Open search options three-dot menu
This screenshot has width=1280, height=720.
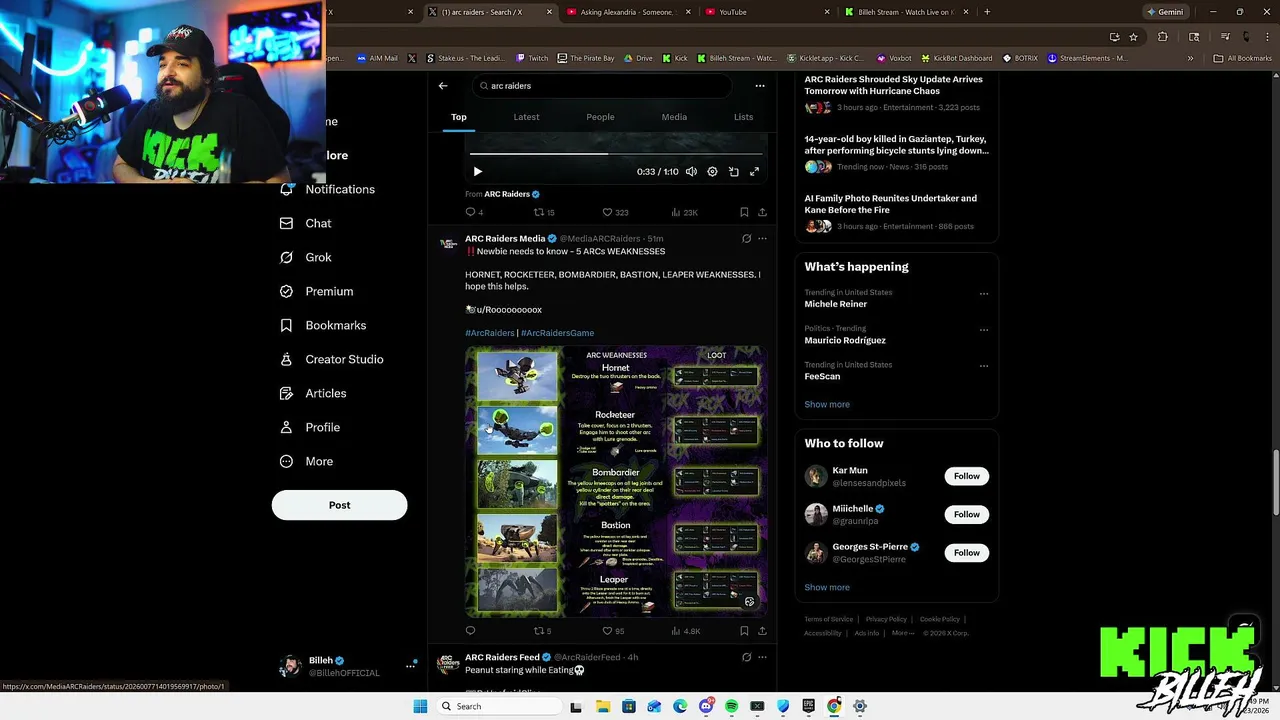coord(760,86)
